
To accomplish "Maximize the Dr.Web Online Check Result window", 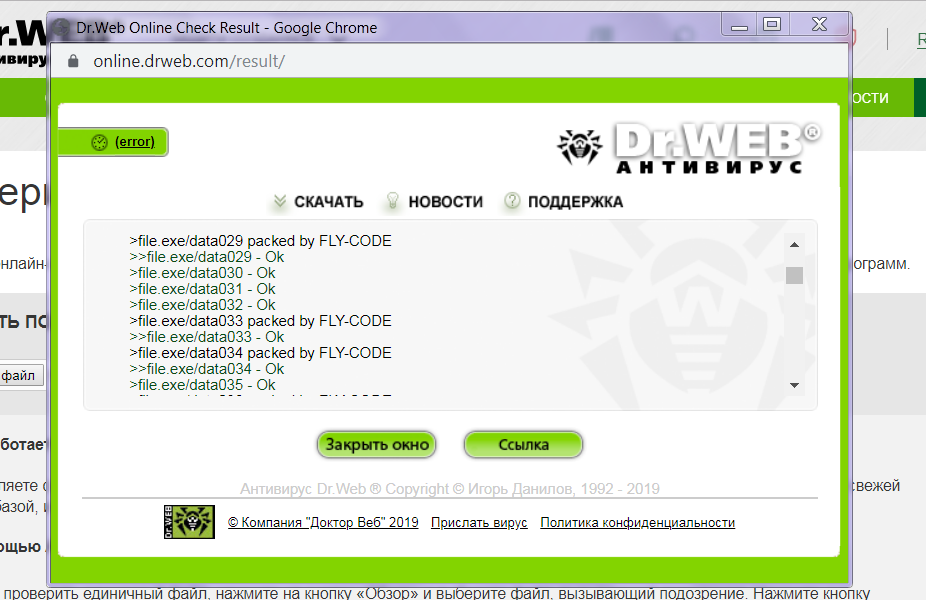I will click(772, 25).
